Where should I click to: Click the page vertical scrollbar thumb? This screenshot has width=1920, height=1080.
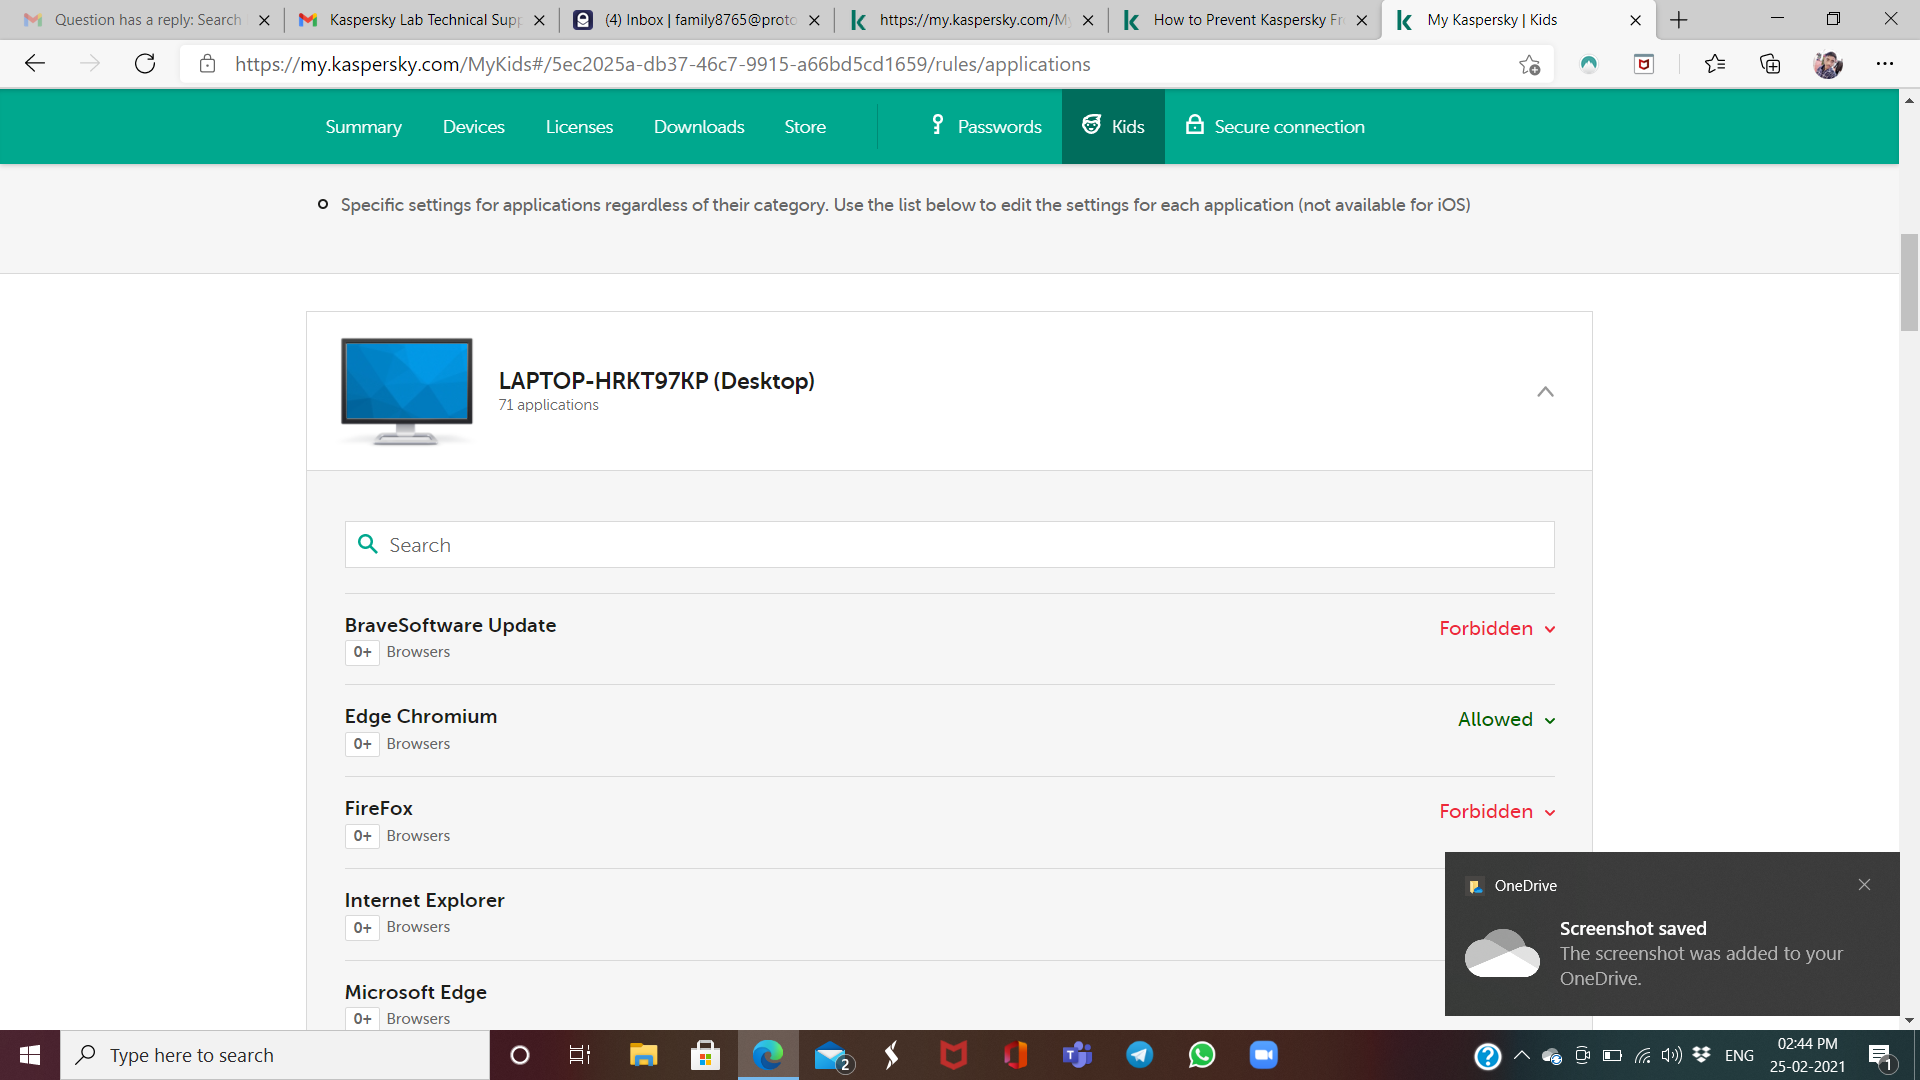[x=1909, y=282]
